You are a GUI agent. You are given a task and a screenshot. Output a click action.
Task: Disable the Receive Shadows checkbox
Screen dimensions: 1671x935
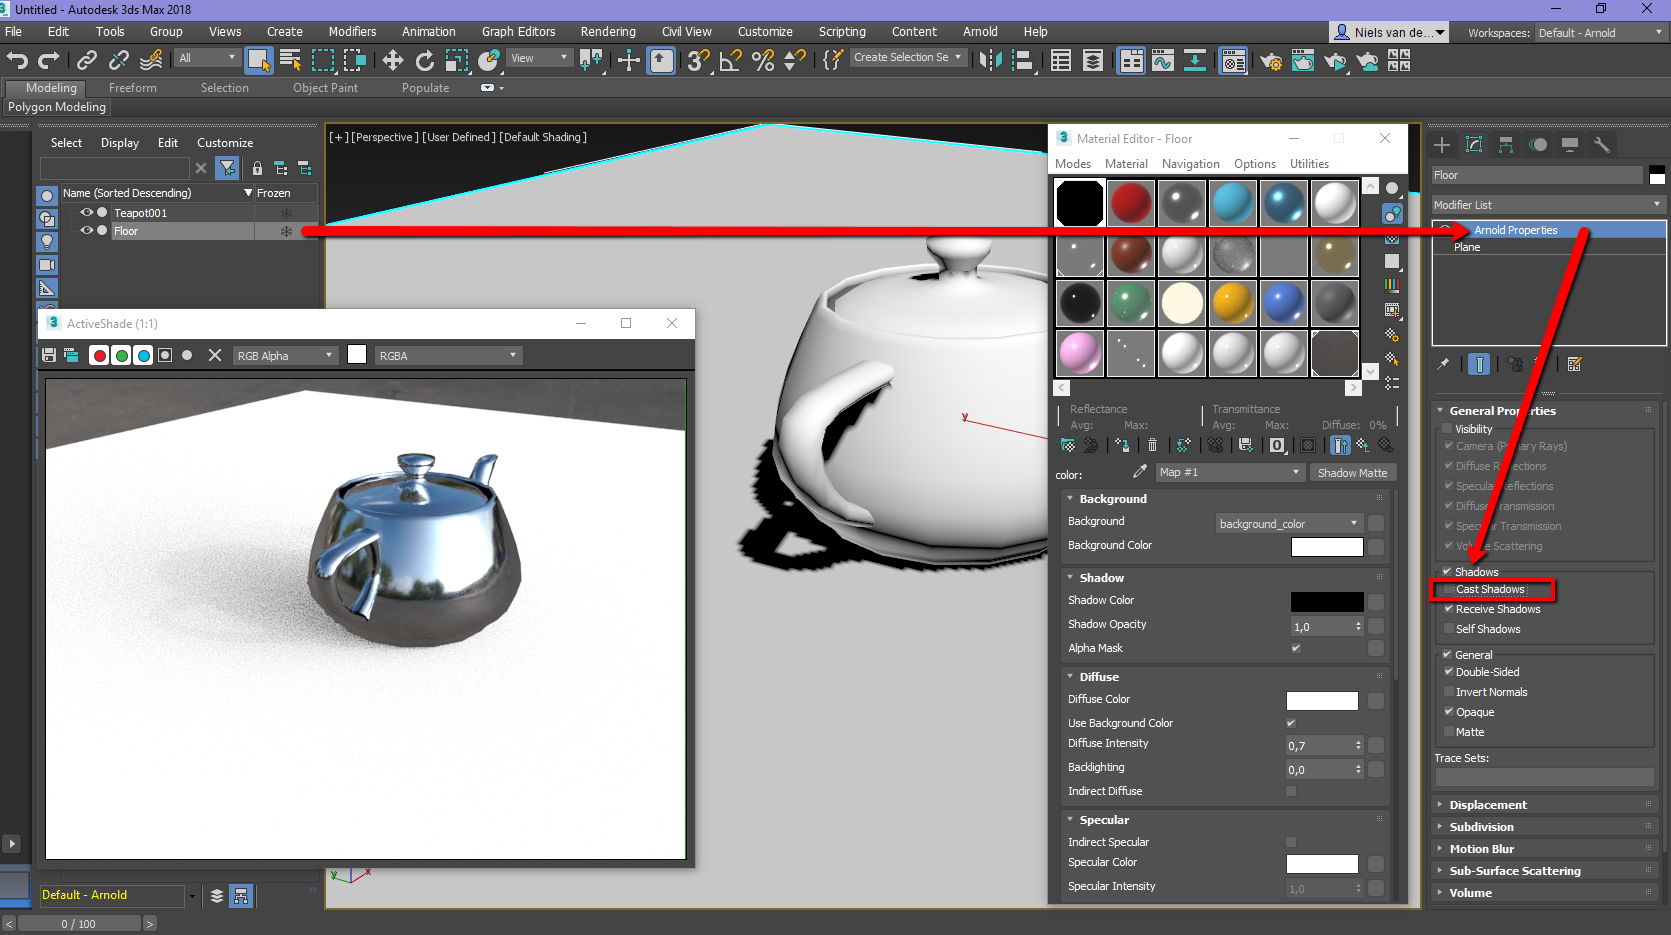(1448, 608)
